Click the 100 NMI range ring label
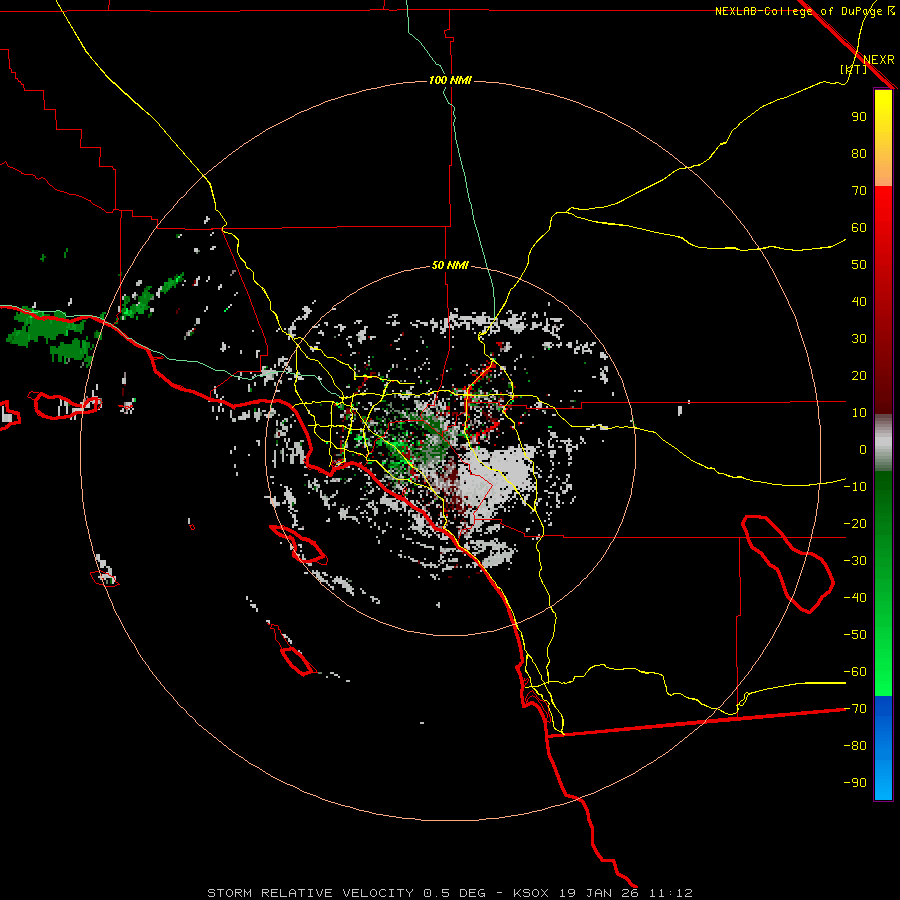Screen dimensions: 900x900 (450, 80)
